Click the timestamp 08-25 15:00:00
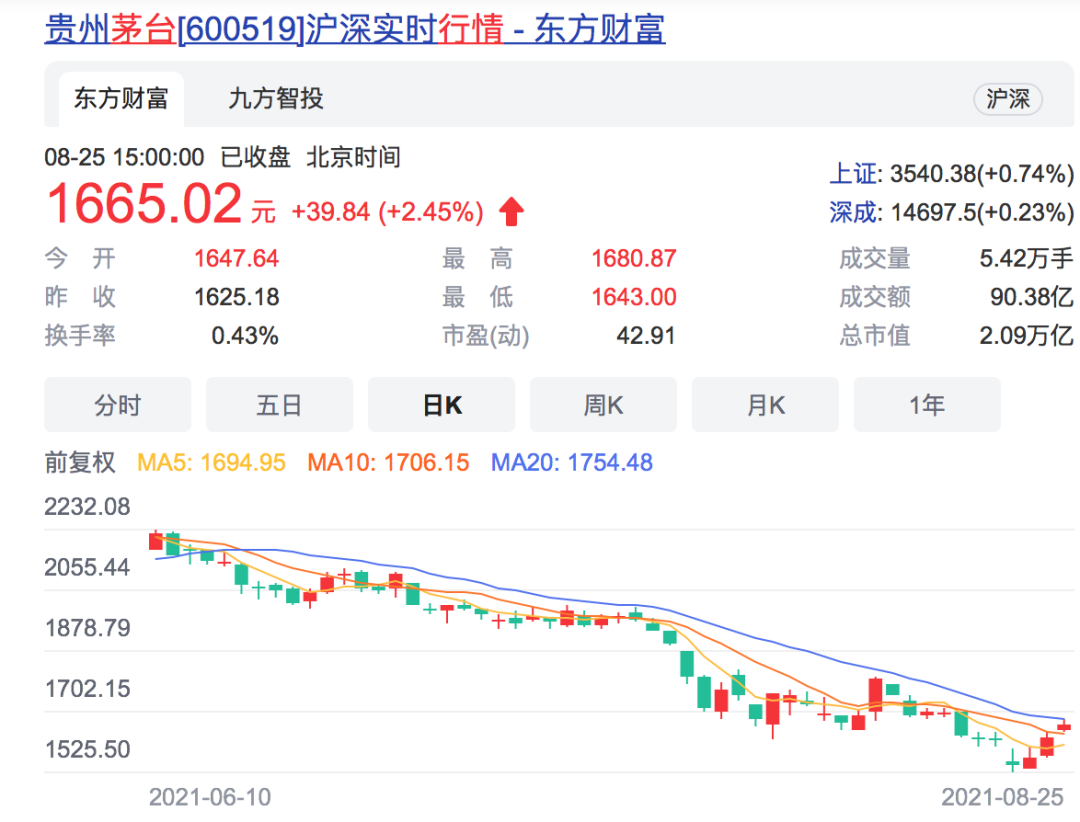The height and width of the screenshot is (822, 1080). coord(124,157)
